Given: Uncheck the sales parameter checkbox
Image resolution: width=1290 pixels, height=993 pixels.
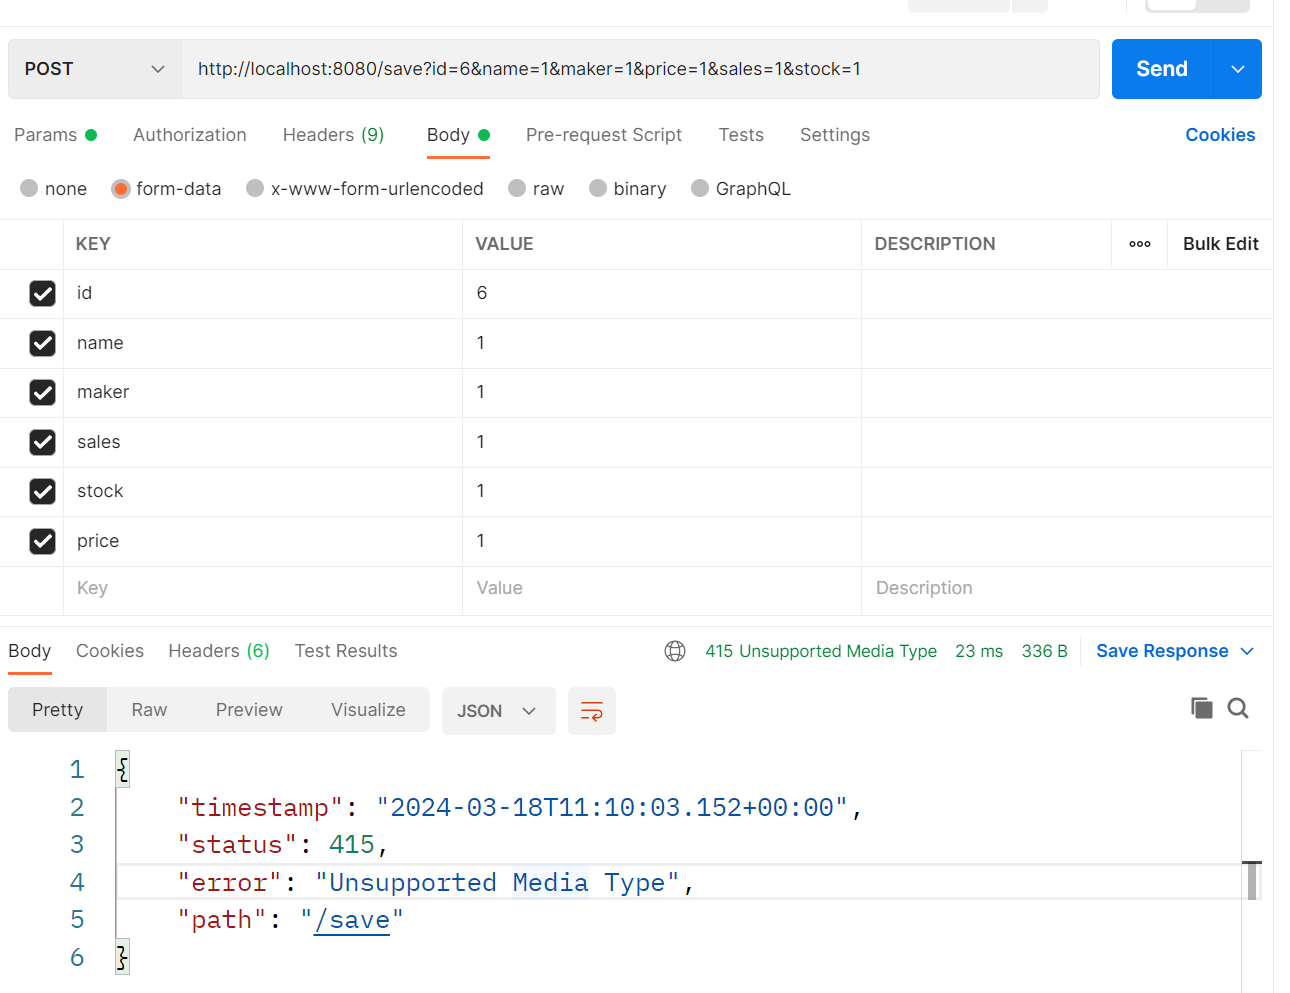Looking at the screenshot, I should [x=42, y=442].
